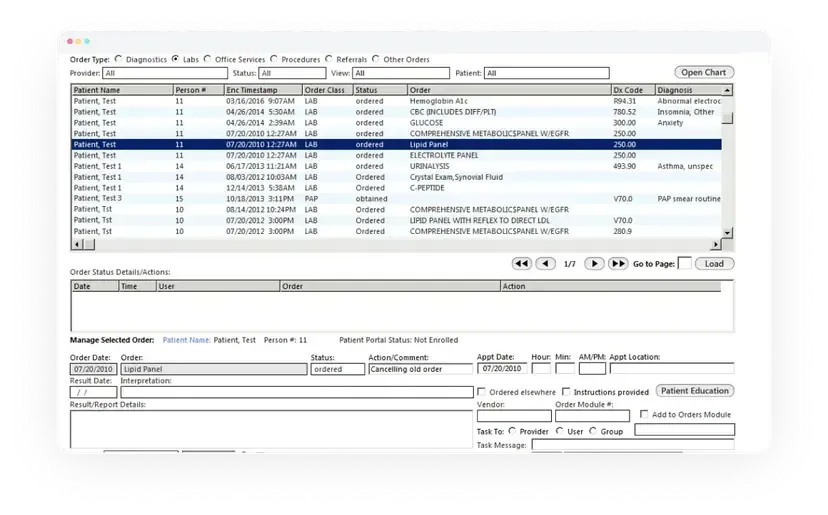This screenshot has width=828, height=515.
Task: Click the vertical scrollbar thumb of orders table
Action: point(727,118)
